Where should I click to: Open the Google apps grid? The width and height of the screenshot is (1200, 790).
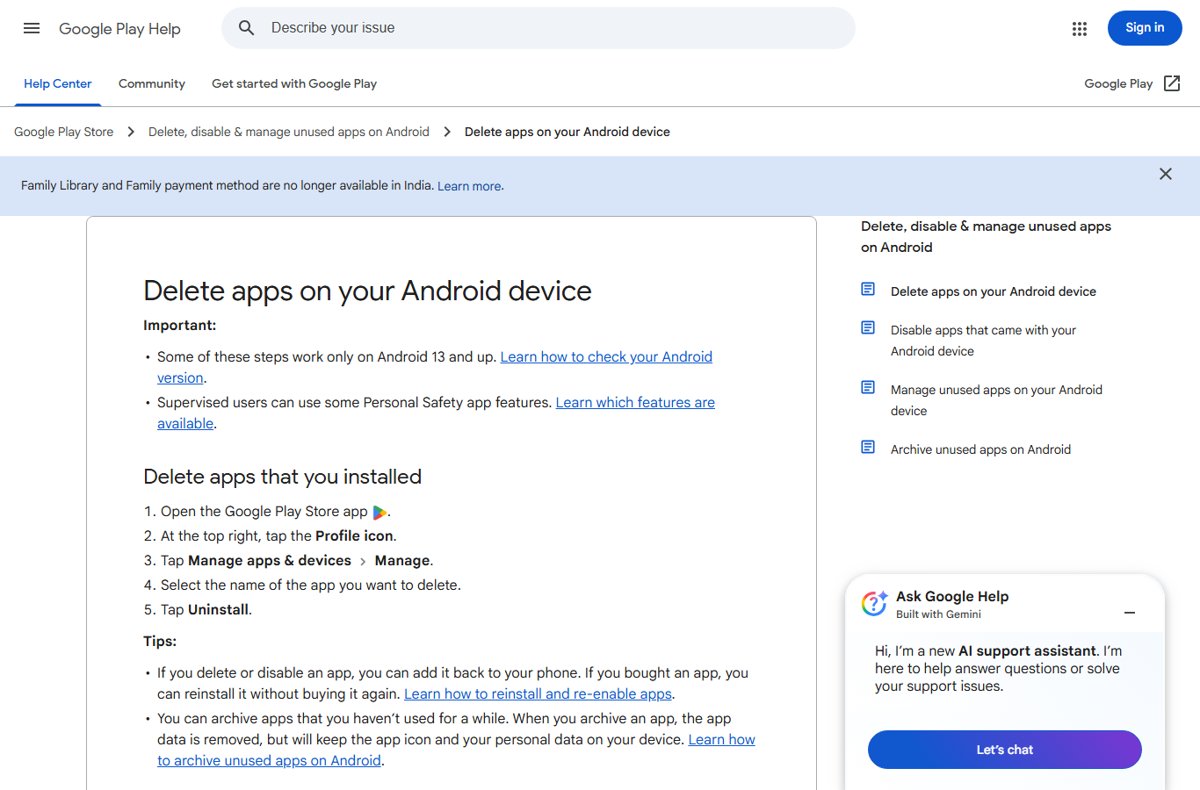click(1079, 29)
